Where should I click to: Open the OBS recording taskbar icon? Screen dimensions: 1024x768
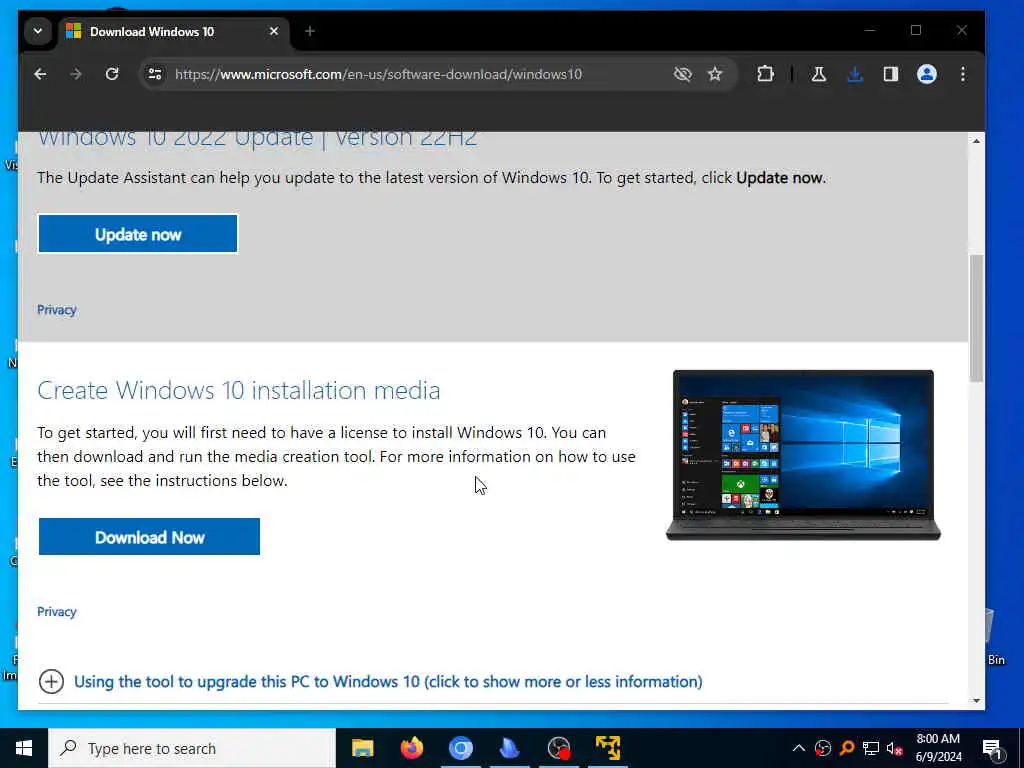point(559,748)
